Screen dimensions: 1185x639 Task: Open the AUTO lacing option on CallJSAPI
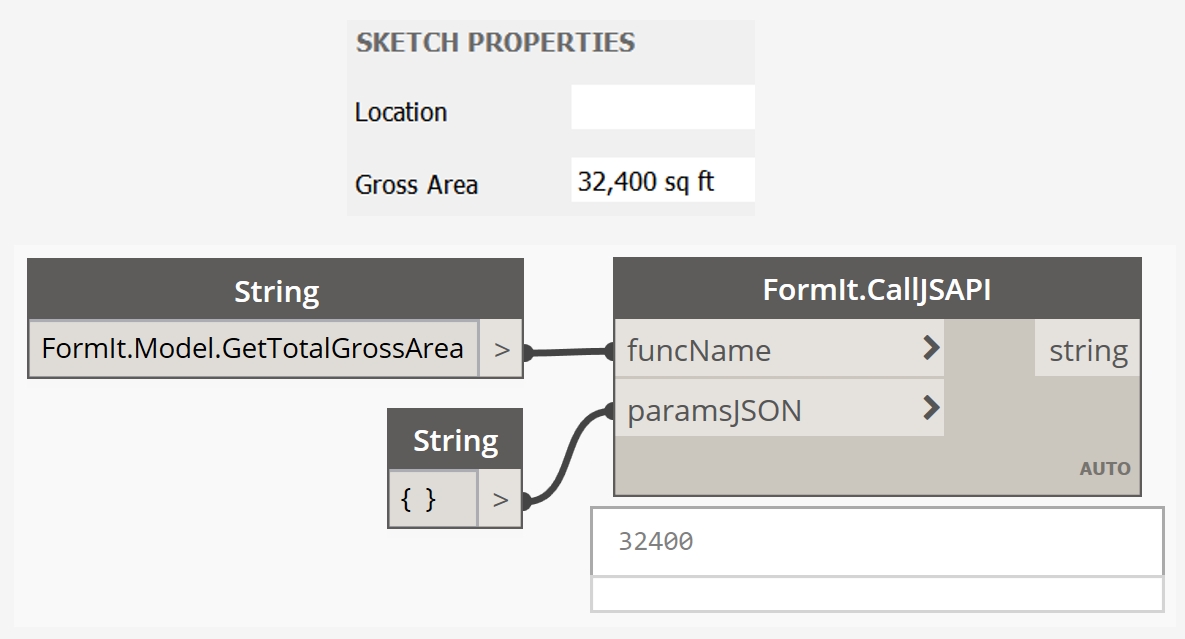click(1105, 468)
